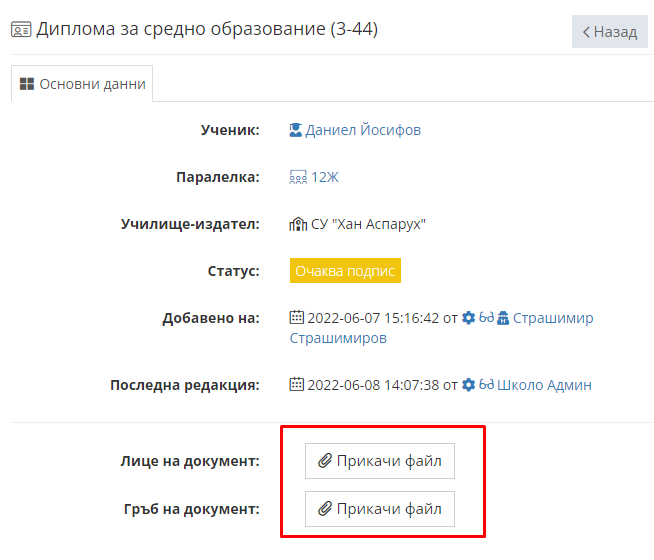Click the glasses icon in Добавено на row

click(x=486, y=318)
